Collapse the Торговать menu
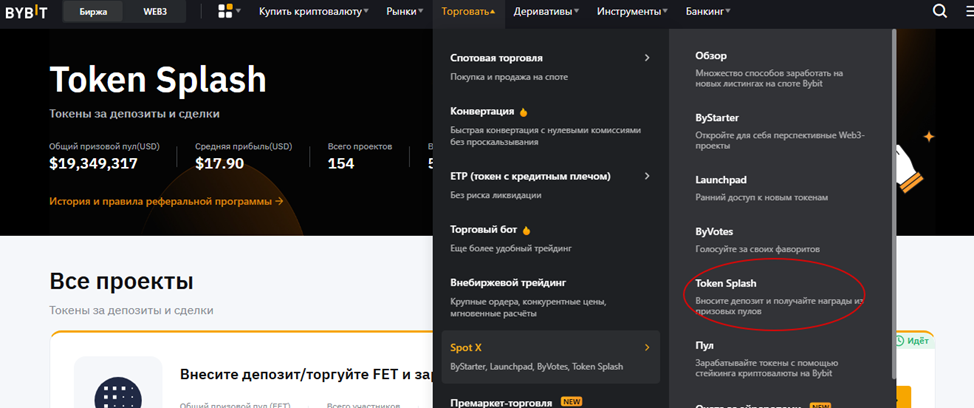Screen dimensions: 974x408 (x=468, y=11)
